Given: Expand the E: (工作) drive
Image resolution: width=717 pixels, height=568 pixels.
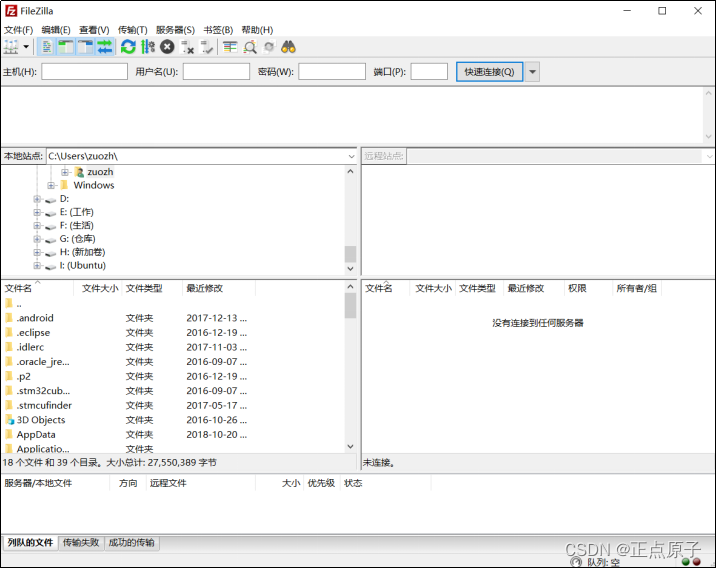Looking at the screenshot, I should (37, 212).
